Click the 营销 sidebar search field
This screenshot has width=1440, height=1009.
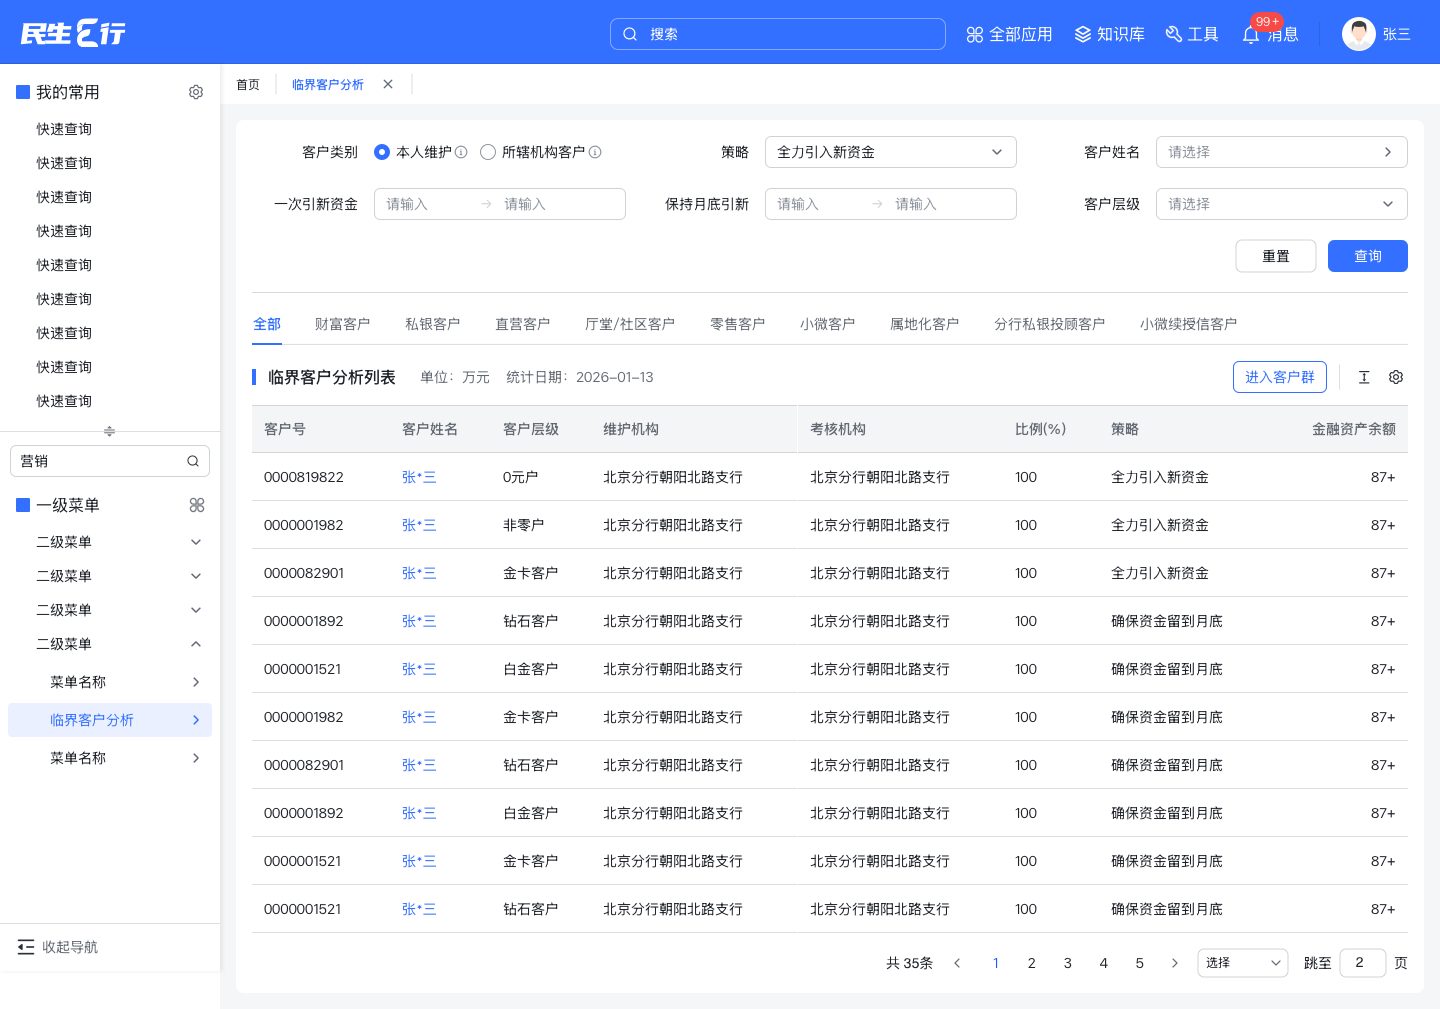[110, 461]
